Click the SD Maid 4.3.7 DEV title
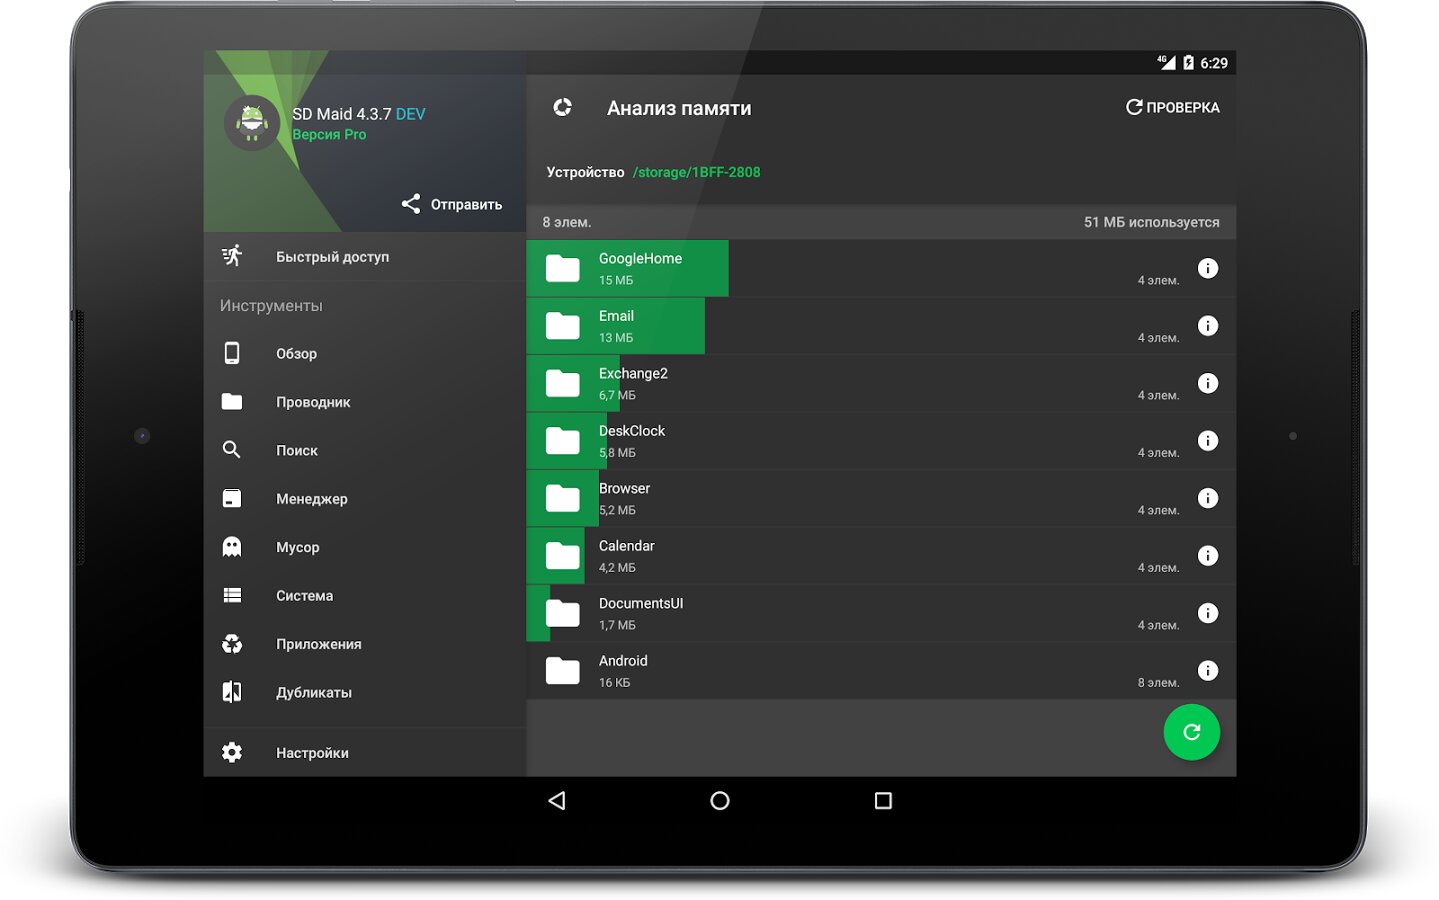Image resolution: width=1439 pixels, height=900 pixels. [359, 114]
